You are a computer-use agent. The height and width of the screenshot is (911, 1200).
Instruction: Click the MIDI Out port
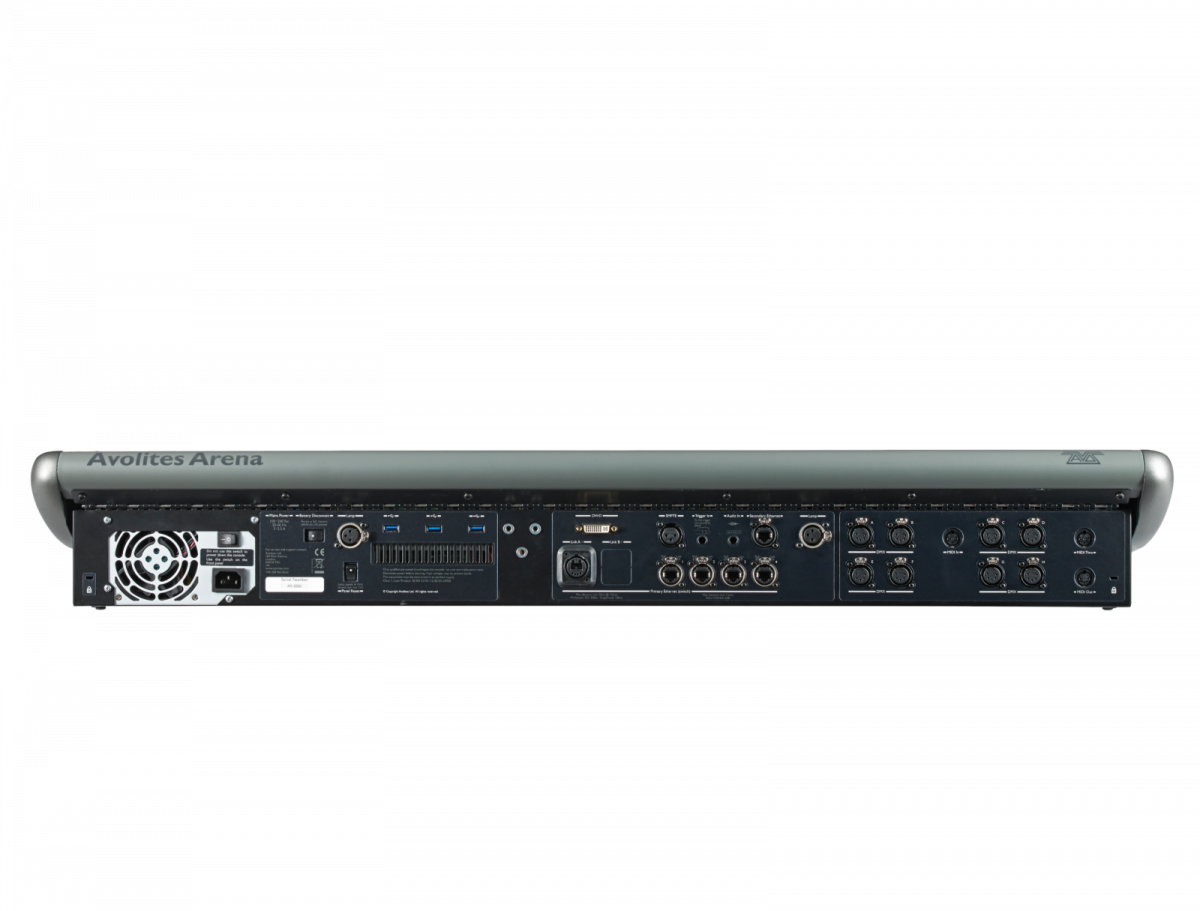[1084, 578]
